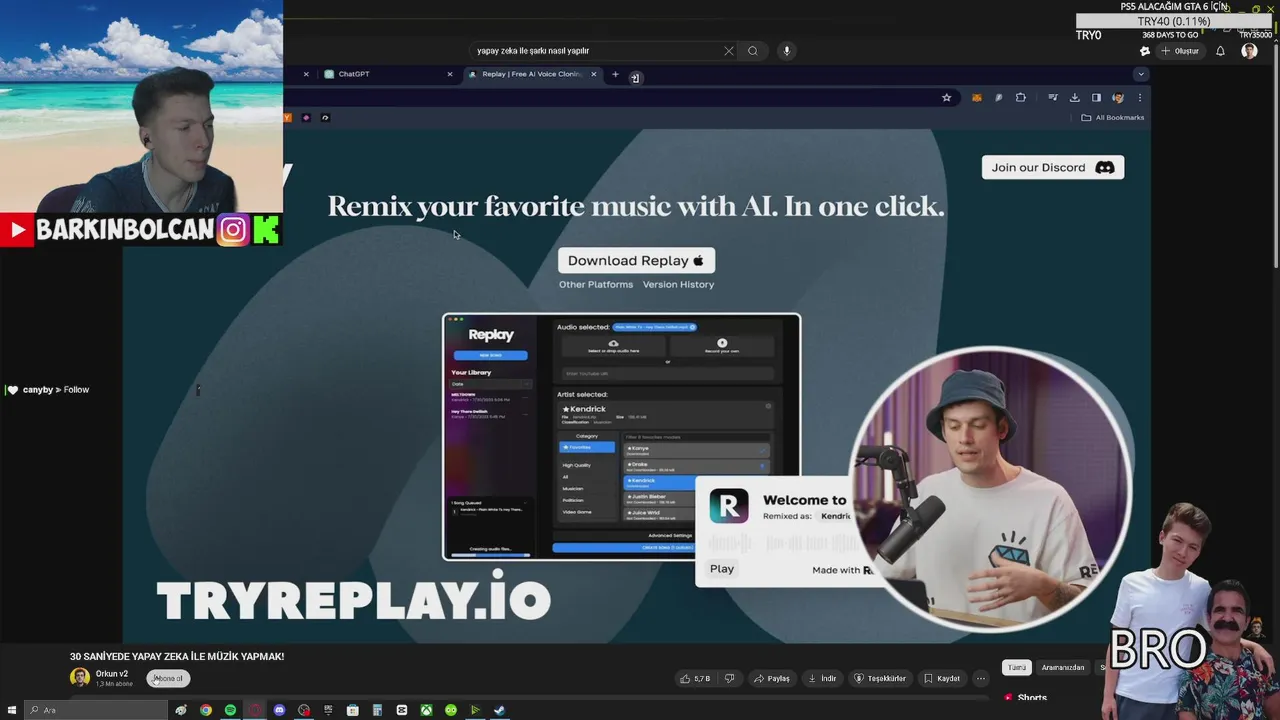Click Join our Discord button
The image size is (1280, 720).
pos(1053,167)
